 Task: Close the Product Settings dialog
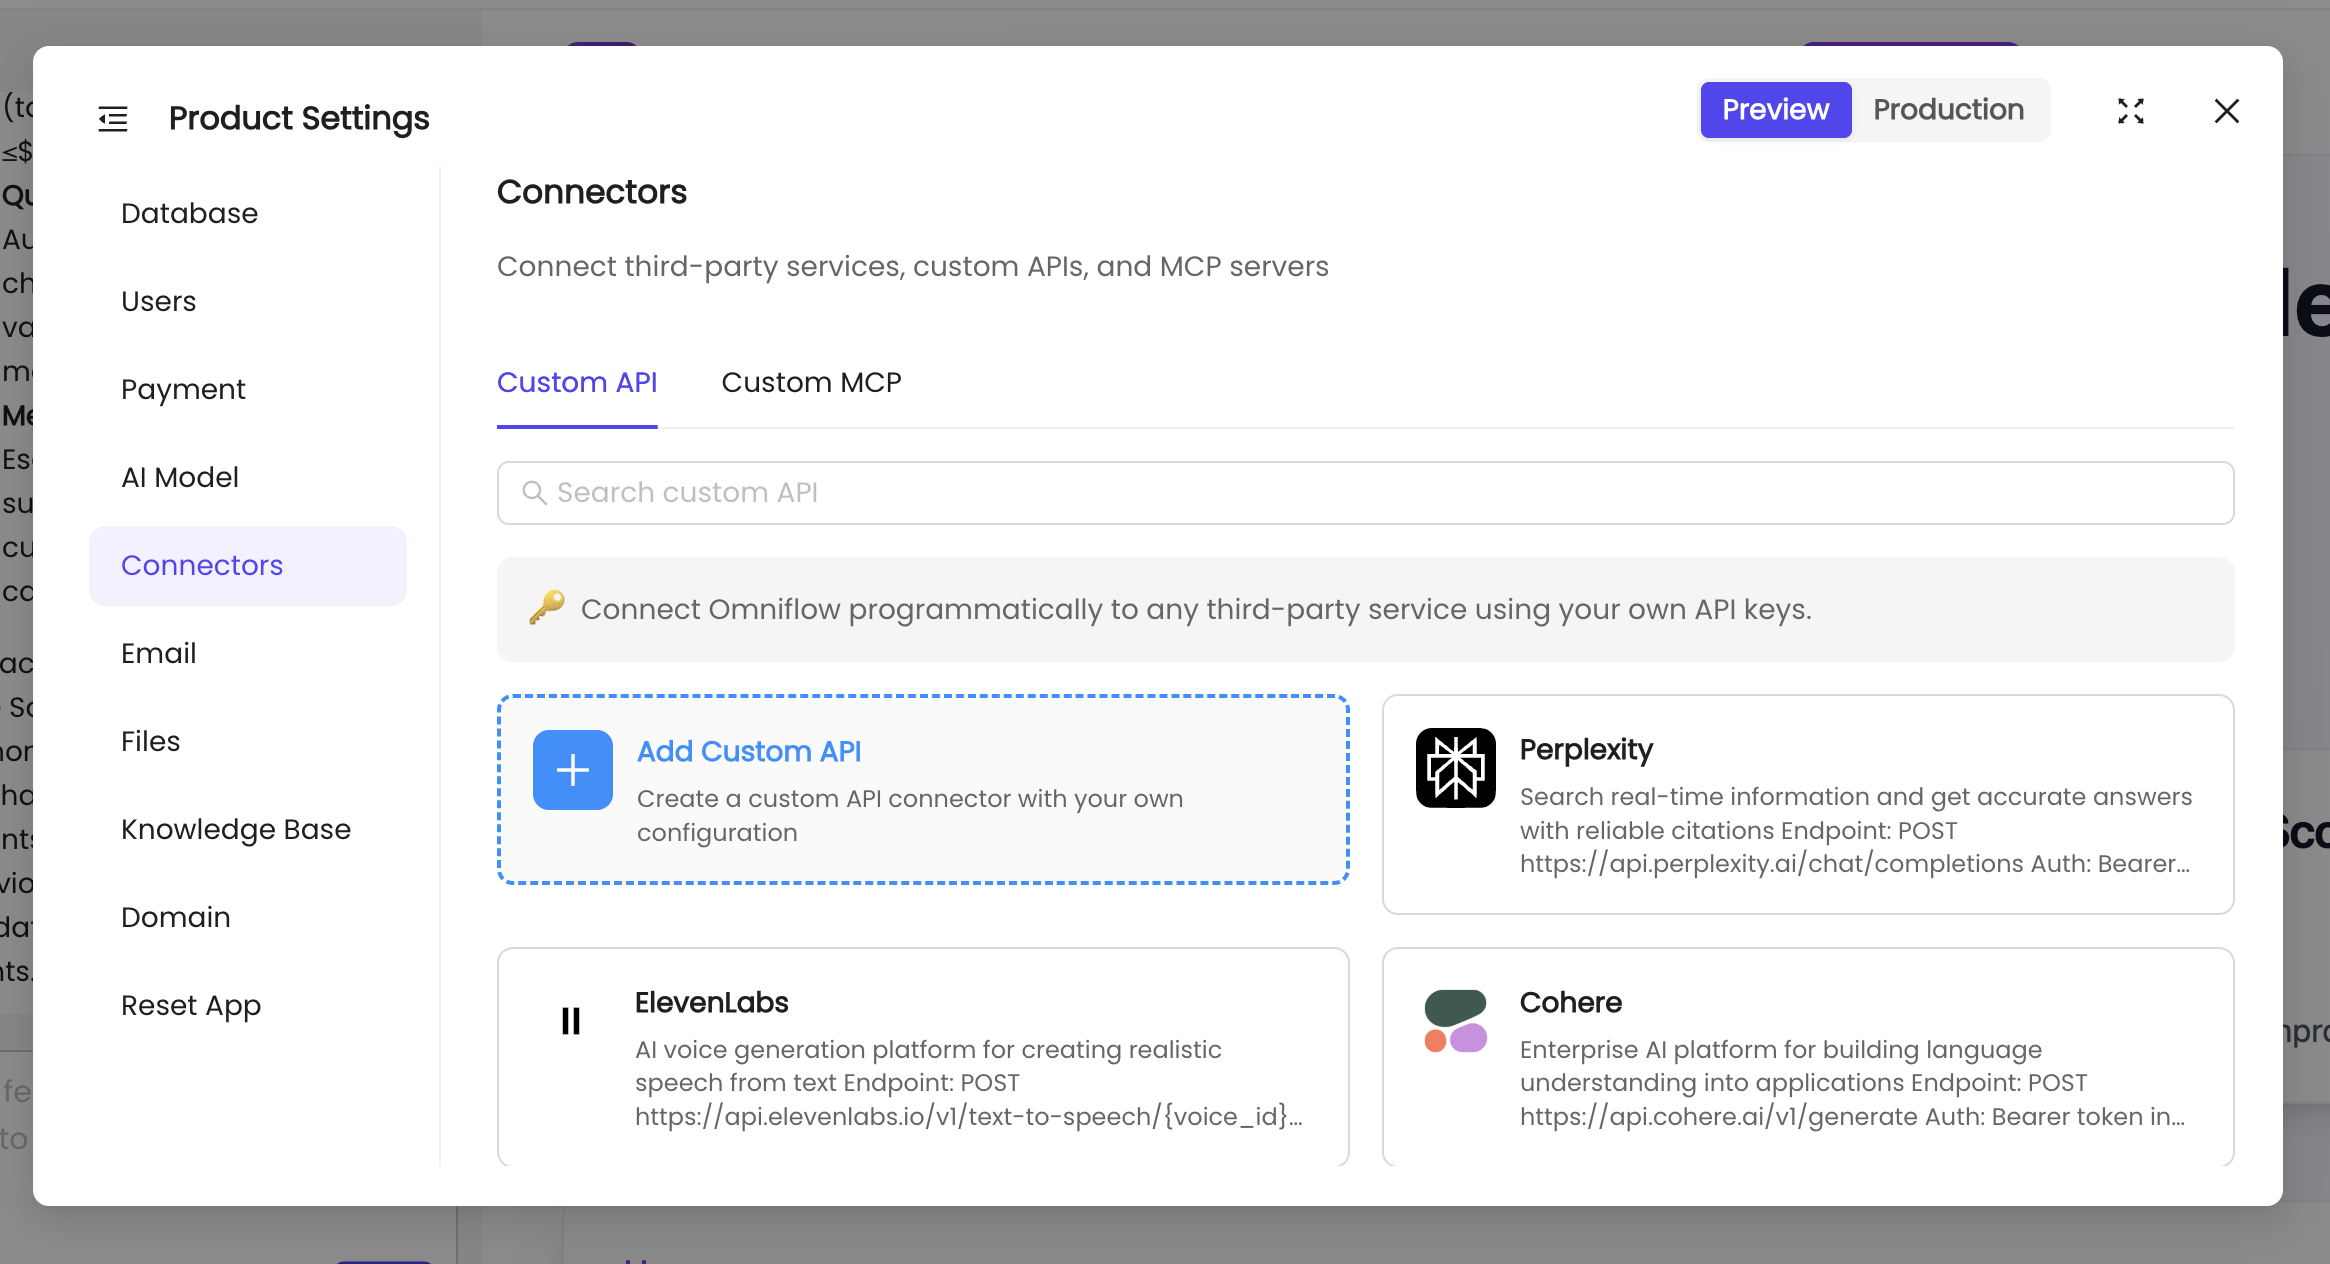coord(2226,111)
